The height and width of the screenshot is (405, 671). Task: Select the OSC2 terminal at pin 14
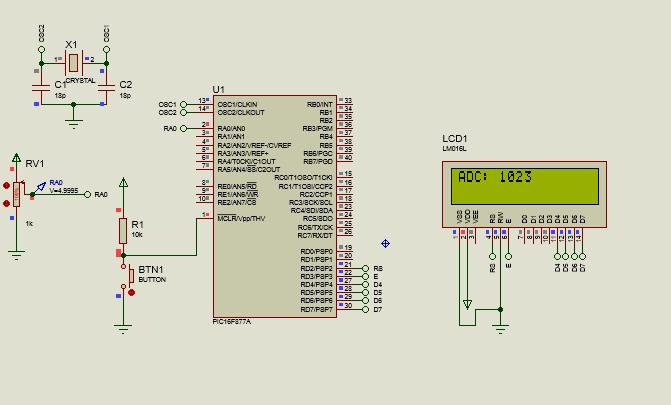(x=184, y=113)
